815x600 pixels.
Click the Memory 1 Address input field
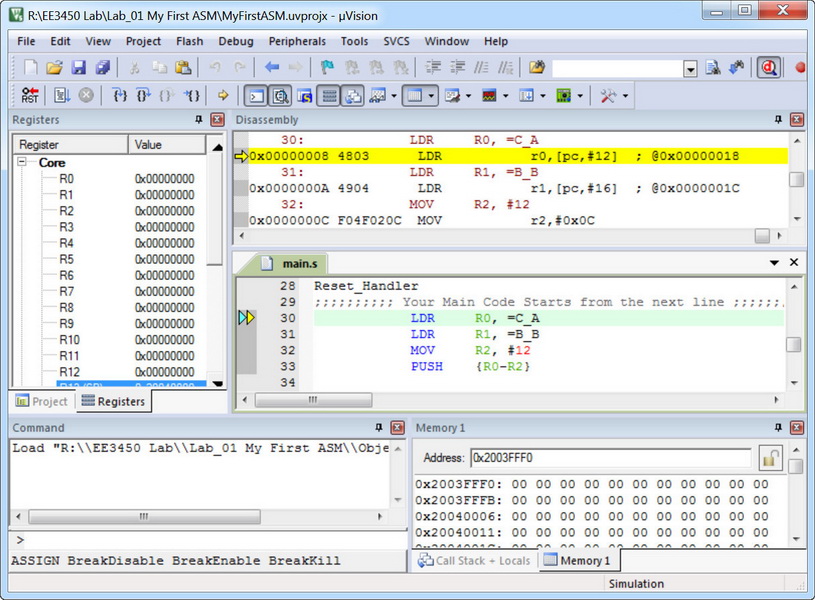click(610, 458)
